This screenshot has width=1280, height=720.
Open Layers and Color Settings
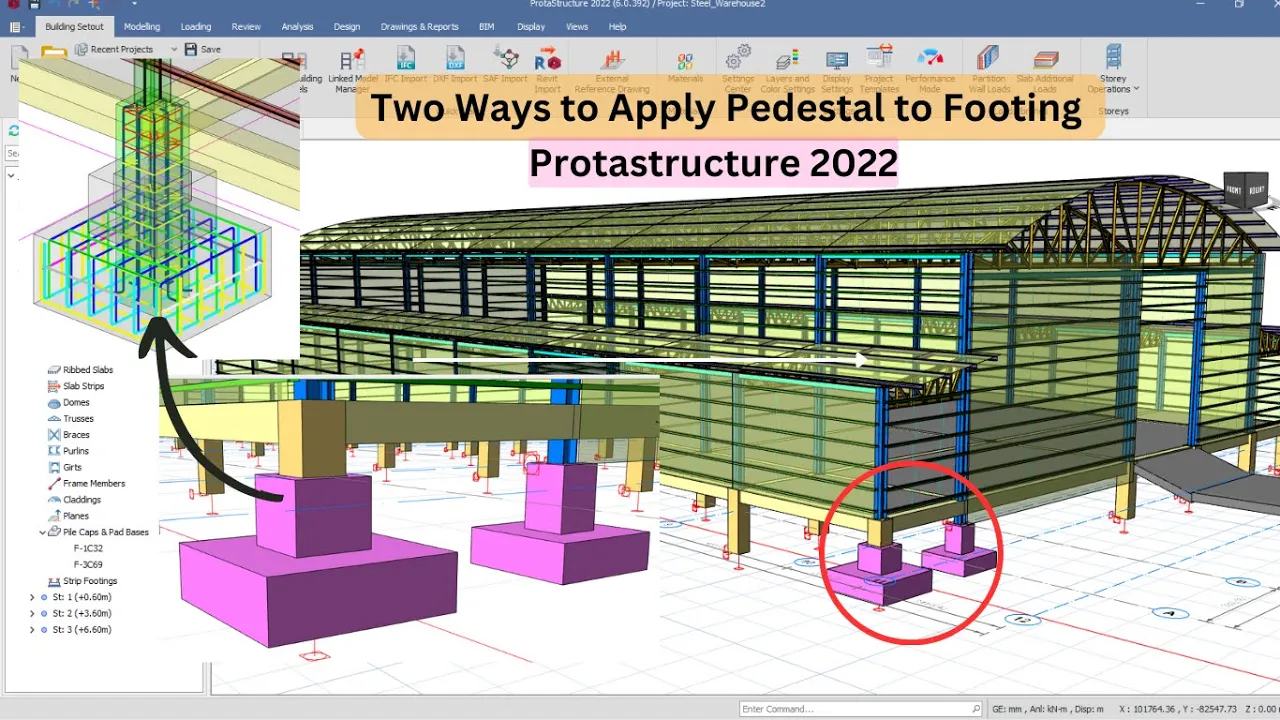[x=787, y=70]
